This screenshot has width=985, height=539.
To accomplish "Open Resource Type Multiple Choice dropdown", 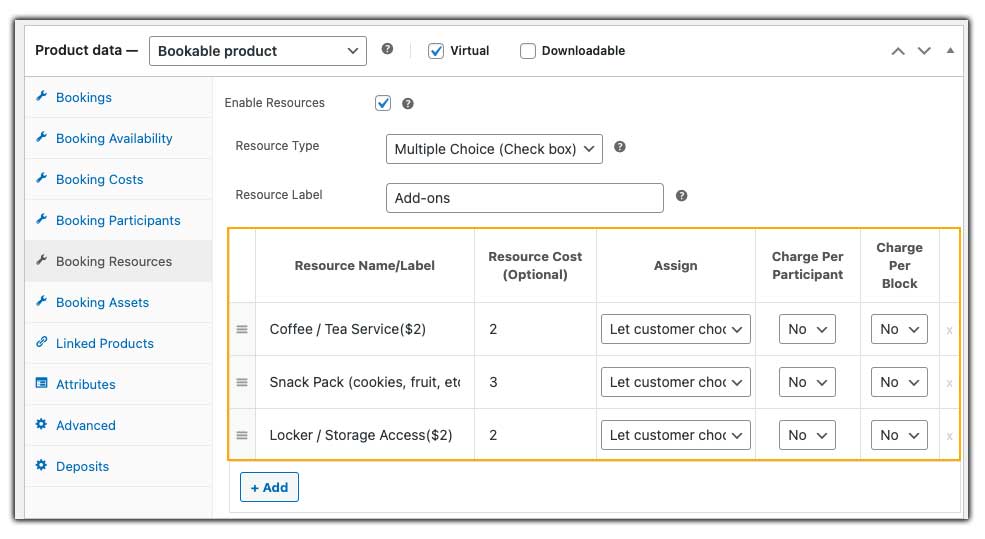I will pos(494,149).
